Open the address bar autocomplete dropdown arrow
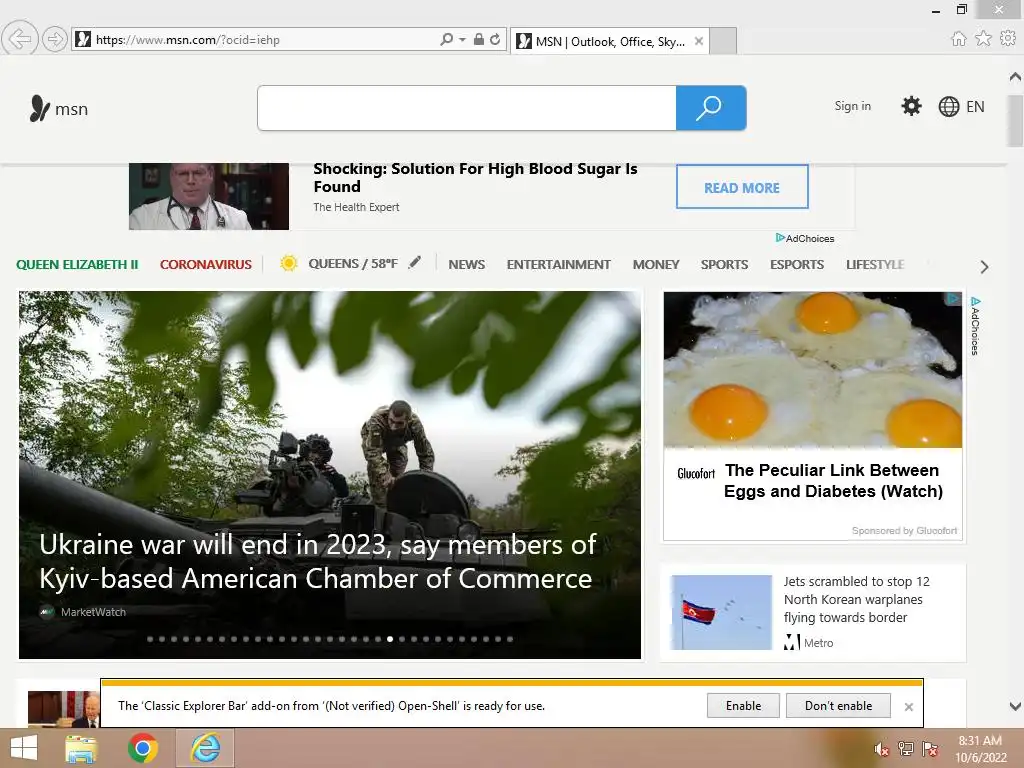This screenshot has width=1024, height=768. tap(462, 39)
